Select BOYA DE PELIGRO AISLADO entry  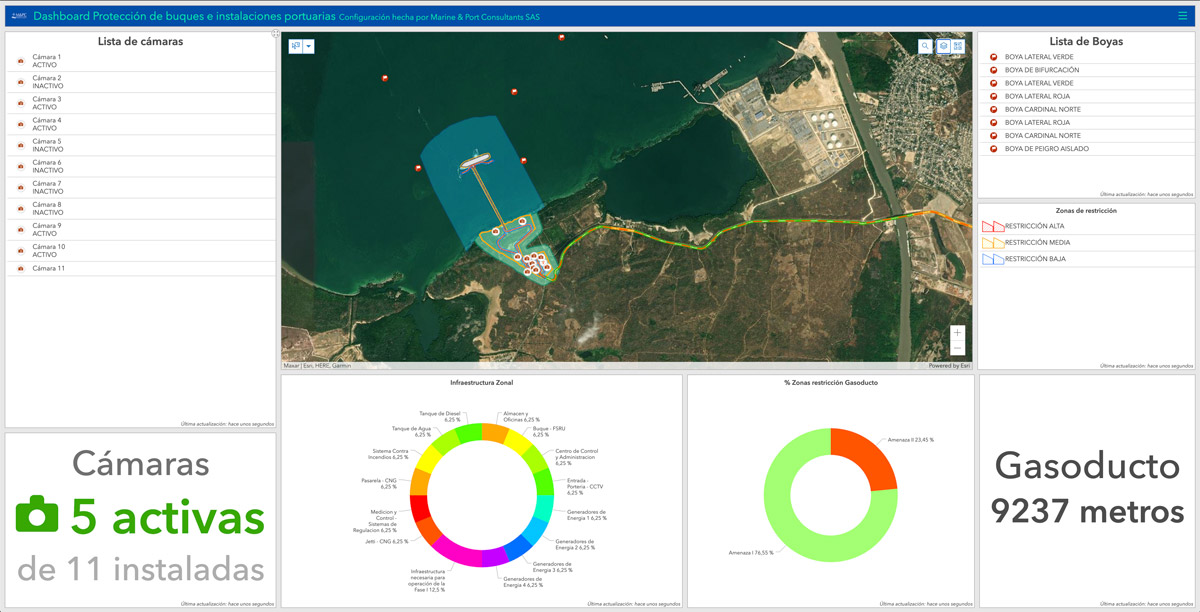coord(1046,149)
